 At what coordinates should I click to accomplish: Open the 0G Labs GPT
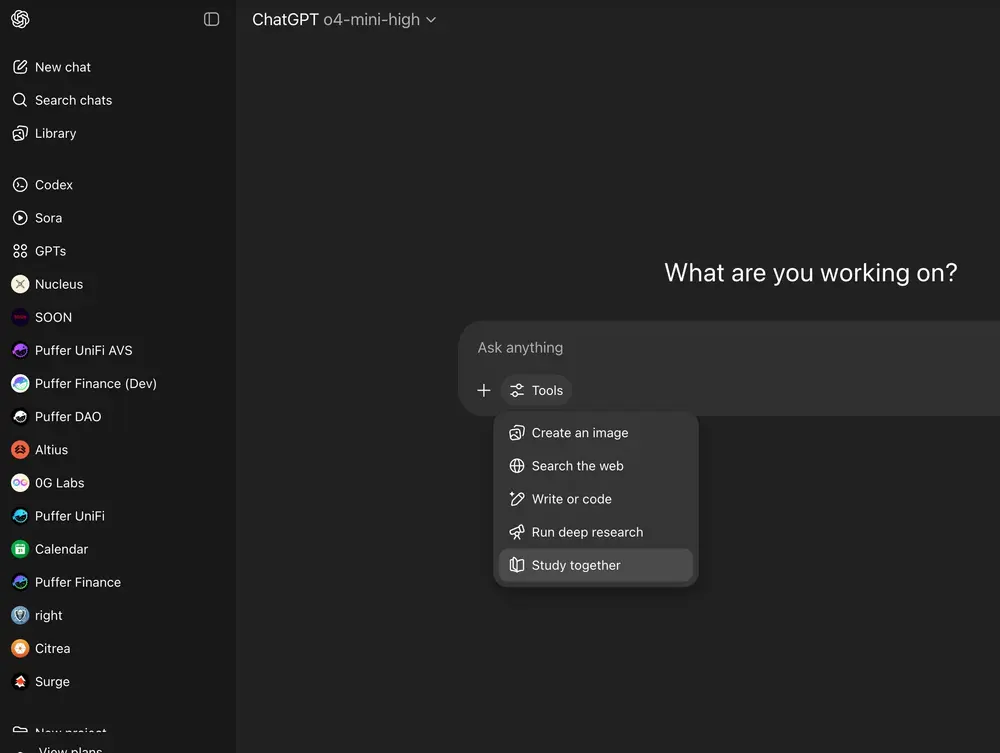[59, 483]
